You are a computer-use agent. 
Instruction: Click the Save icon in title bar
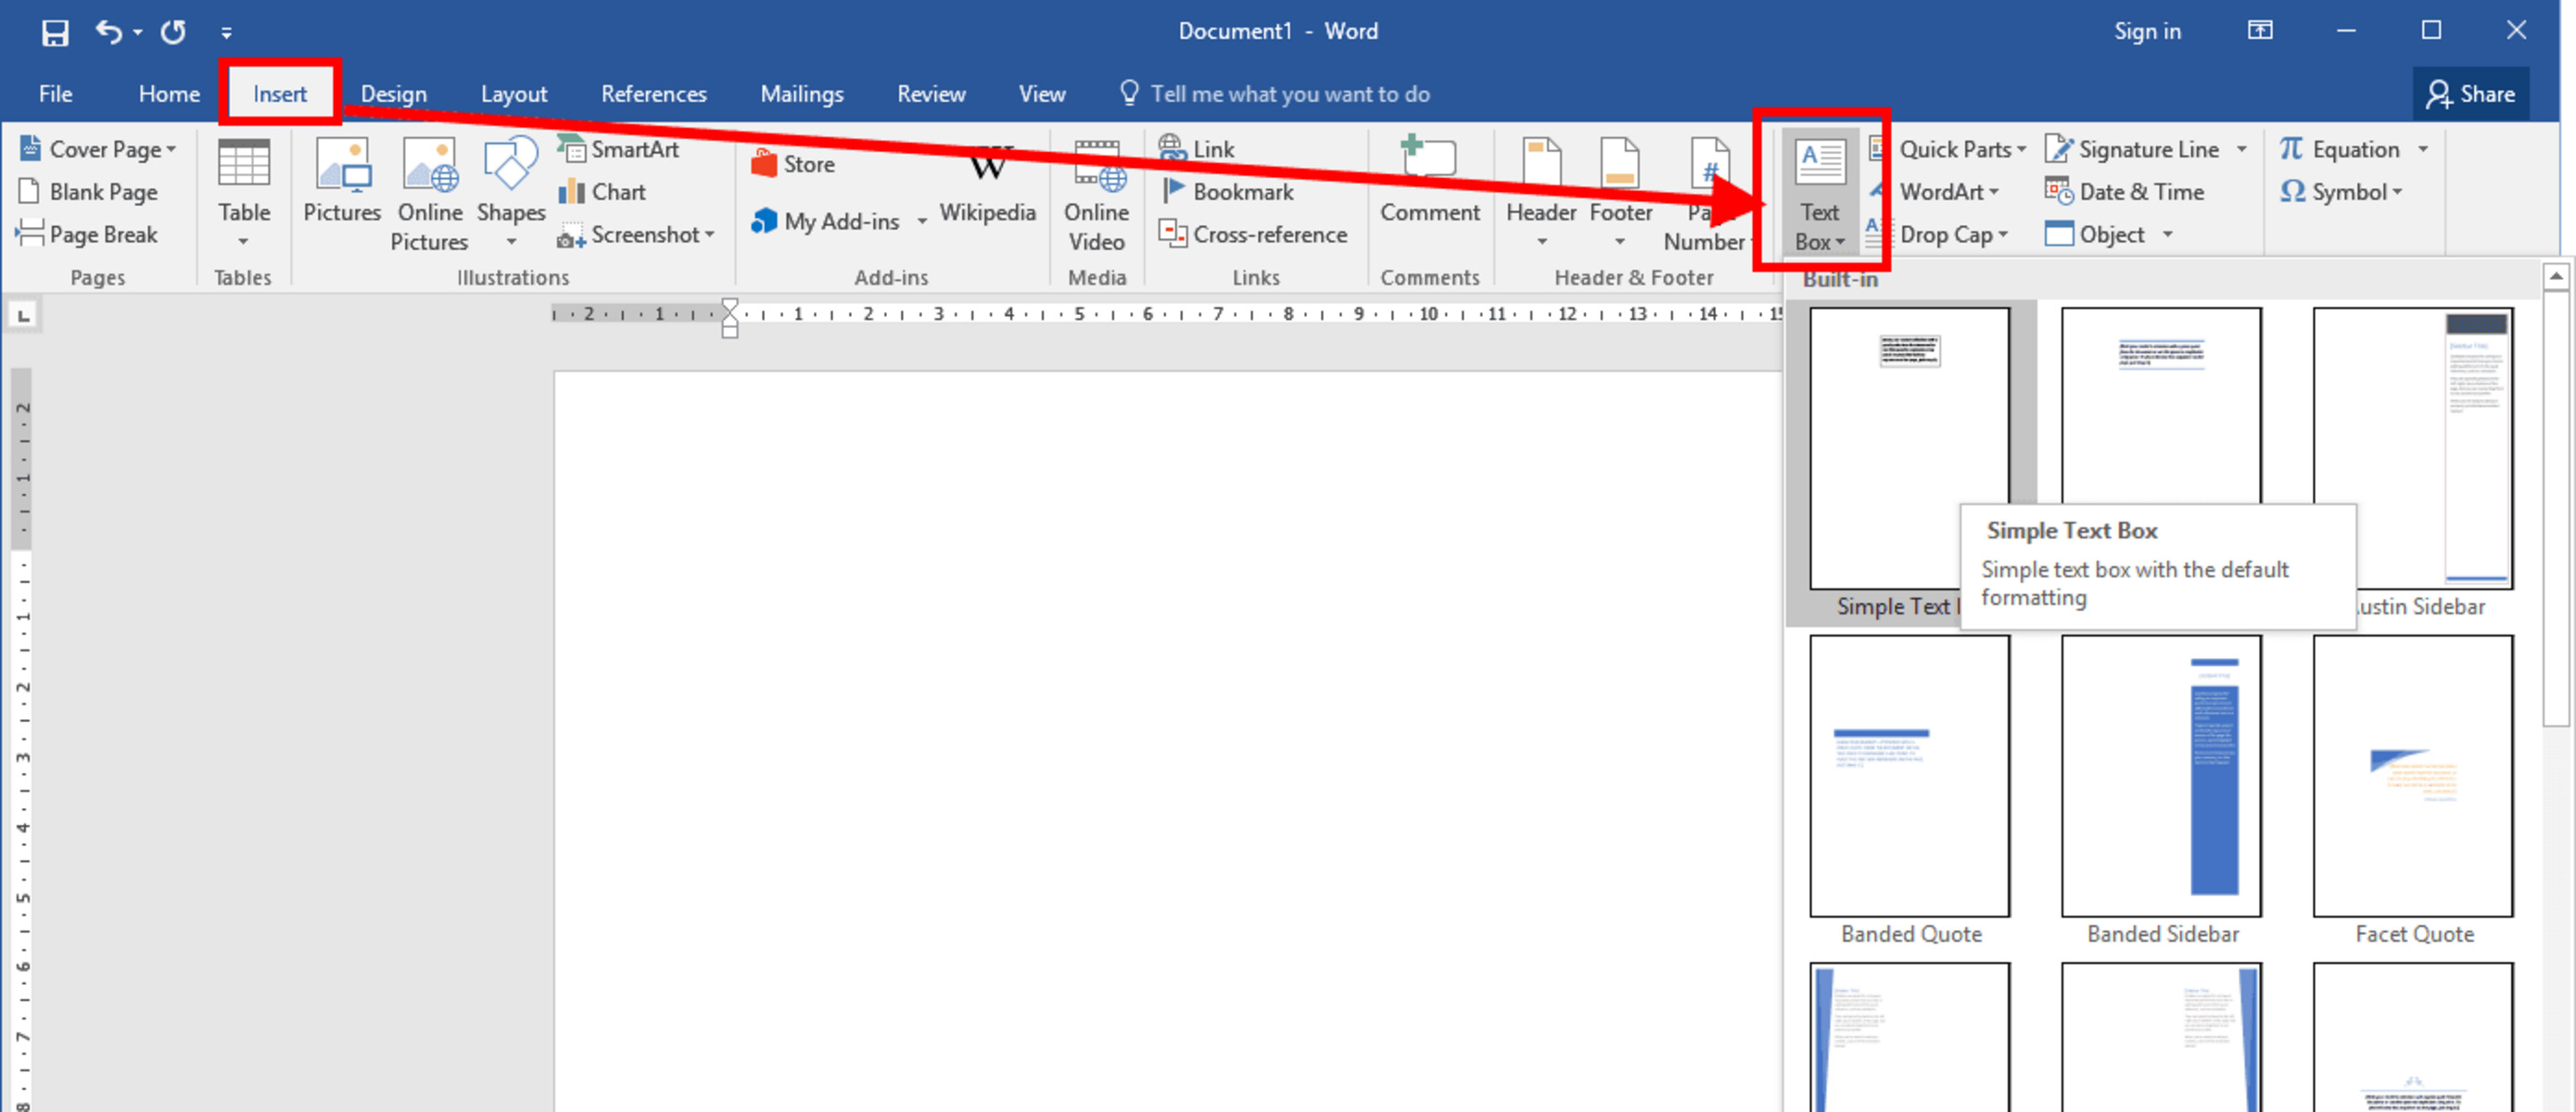point(55,32)
